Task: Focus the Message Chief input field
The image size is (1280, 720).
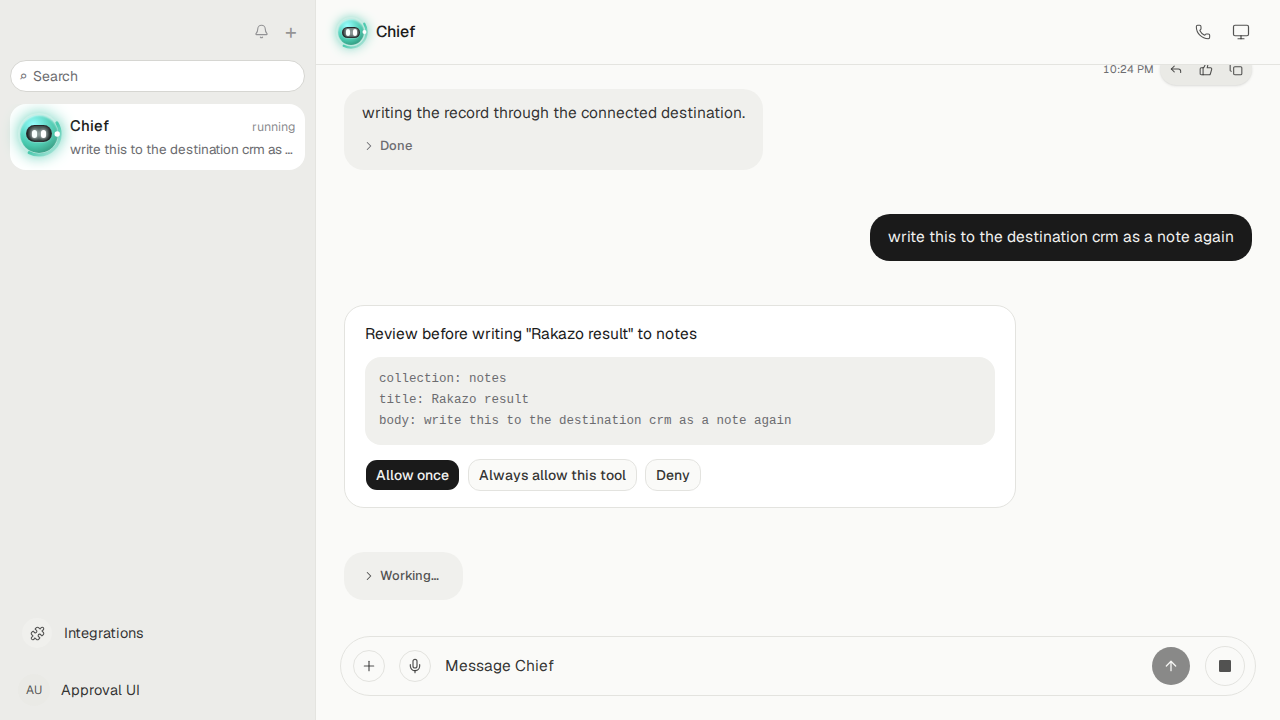Action: pos(790,666)
